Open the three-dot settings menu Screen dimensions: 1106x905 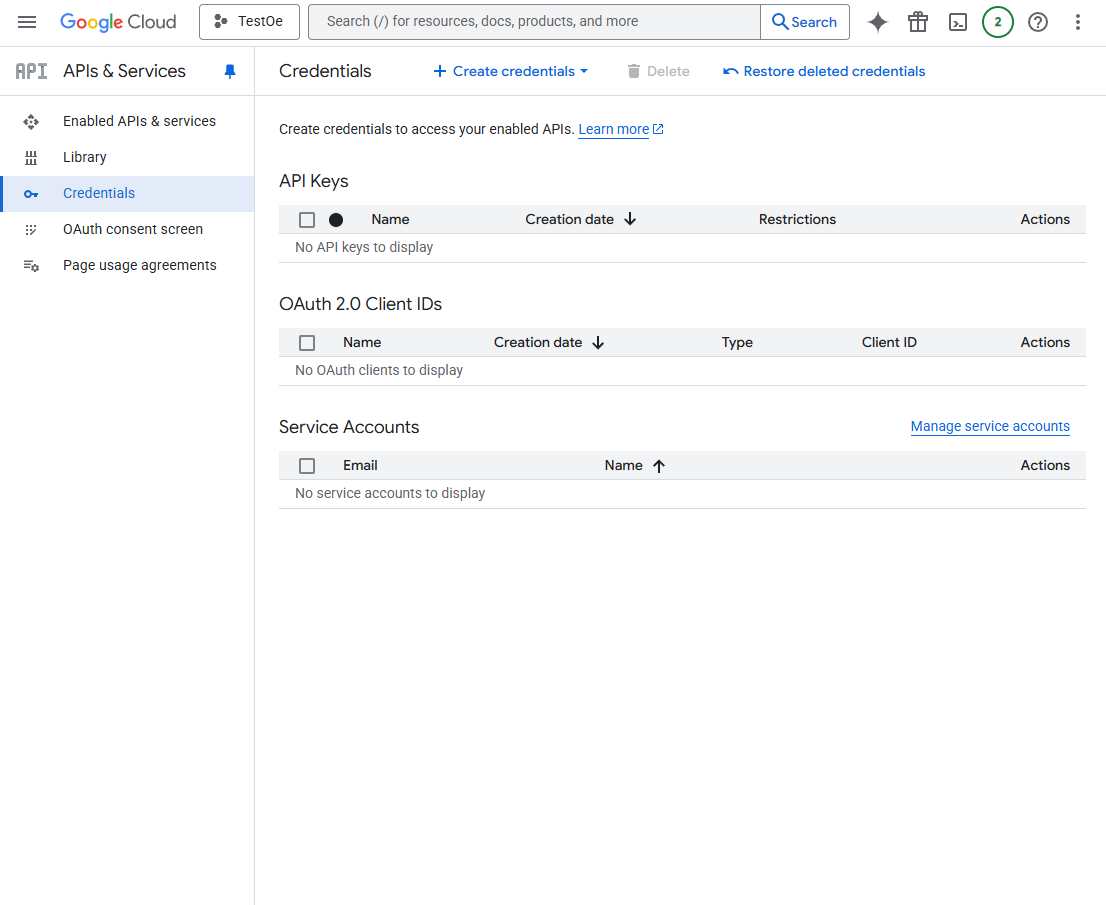[1078, 23]
